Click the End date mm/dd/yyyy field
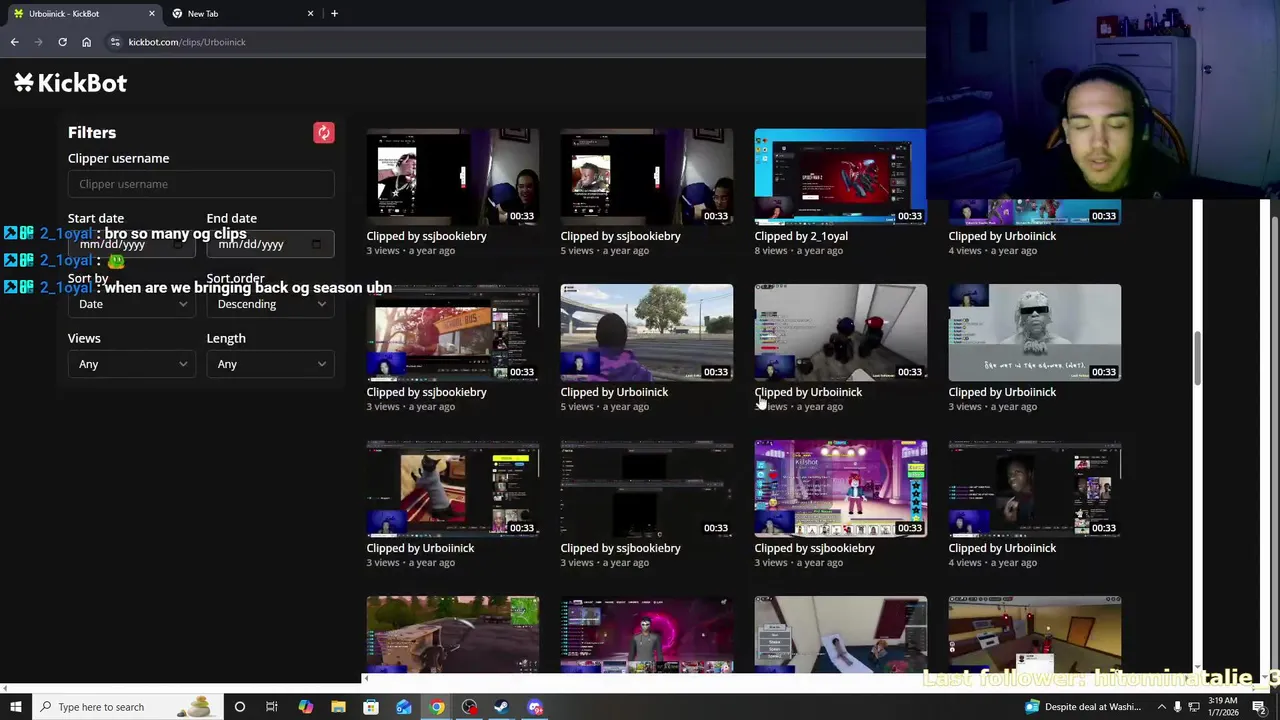 click(x=270, y=244)
